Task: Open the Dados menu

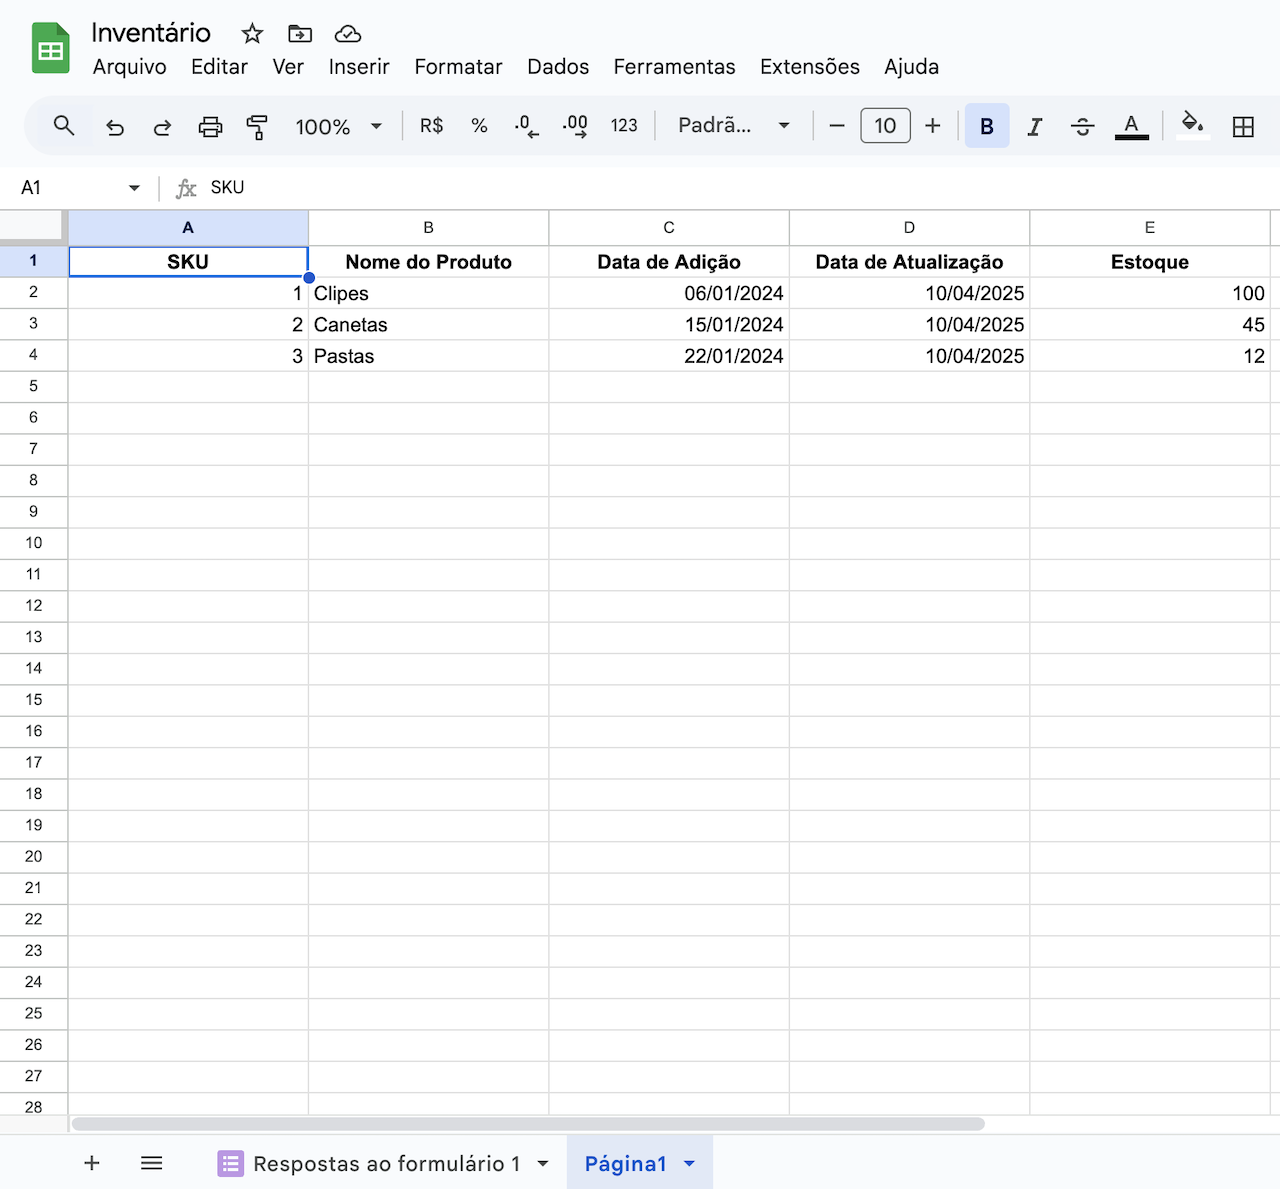Action: tap(558, 67)
